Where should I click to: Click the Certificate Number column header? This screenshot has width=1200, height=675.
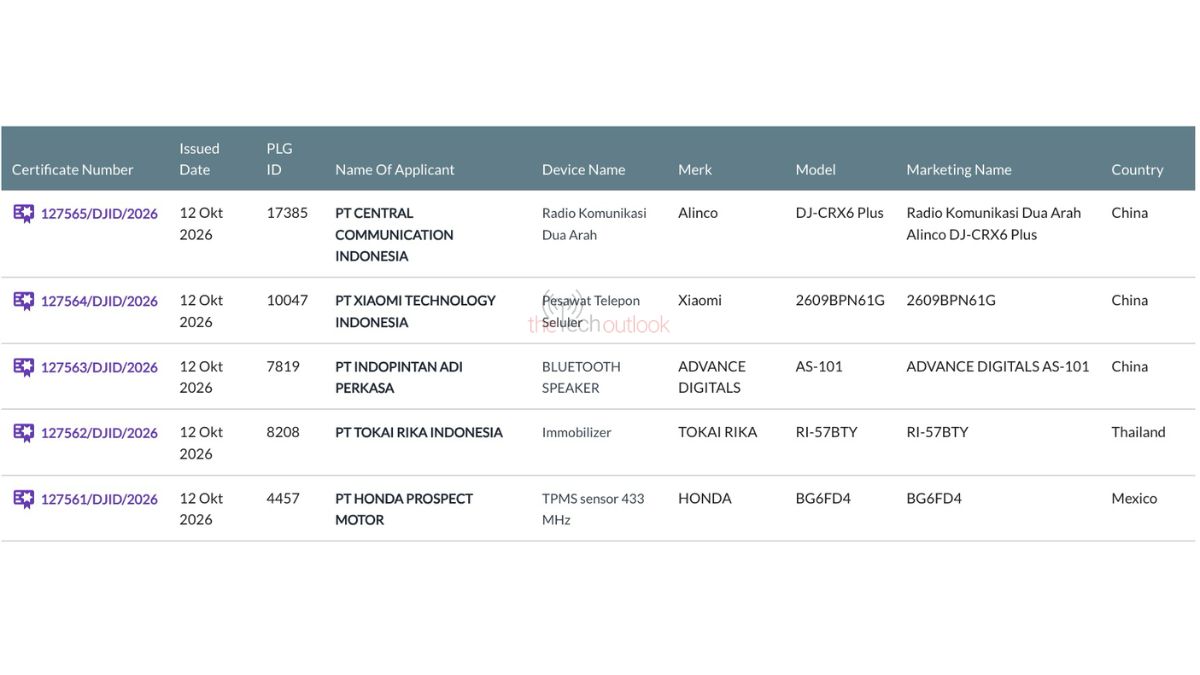72,170
